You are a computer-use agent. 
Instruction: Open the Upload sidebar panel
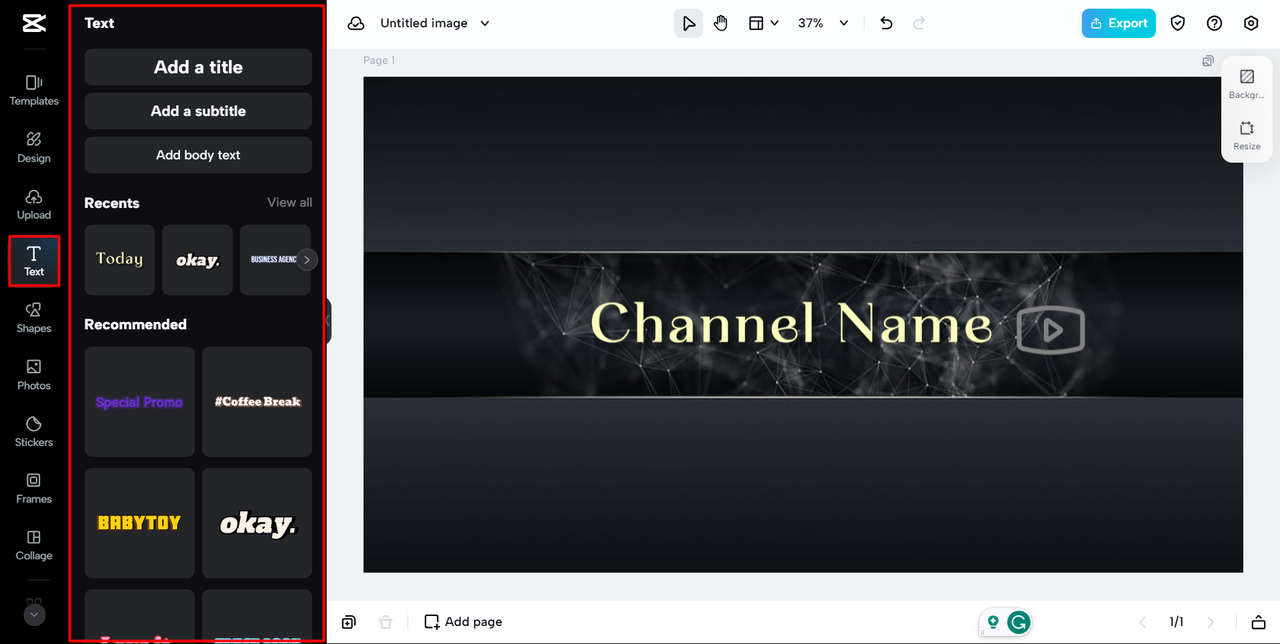pyautogui.click(x=34, y=203)
